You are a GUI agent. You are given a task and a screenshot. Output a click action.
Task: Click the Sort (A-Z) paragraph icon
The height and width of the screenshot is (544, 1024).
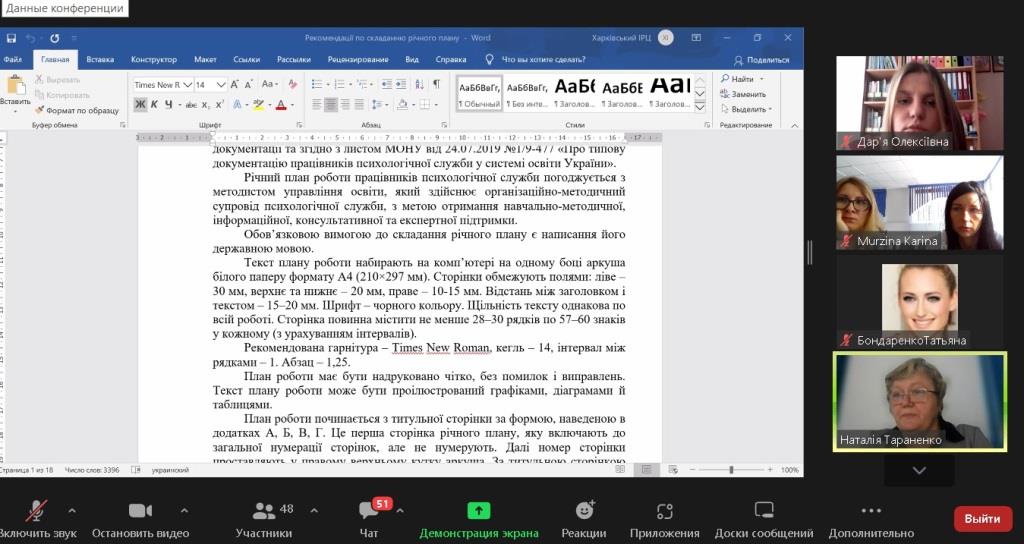point(419,84)
